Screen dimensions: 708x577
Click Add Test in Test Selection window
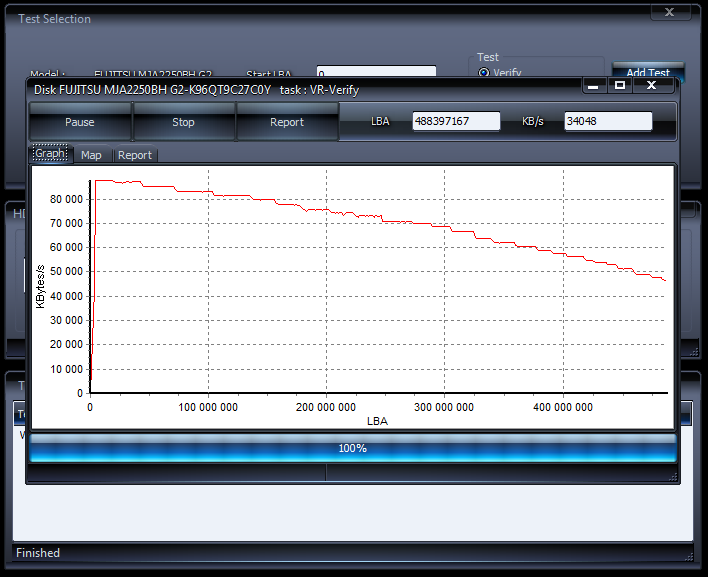tap(648, 72)
